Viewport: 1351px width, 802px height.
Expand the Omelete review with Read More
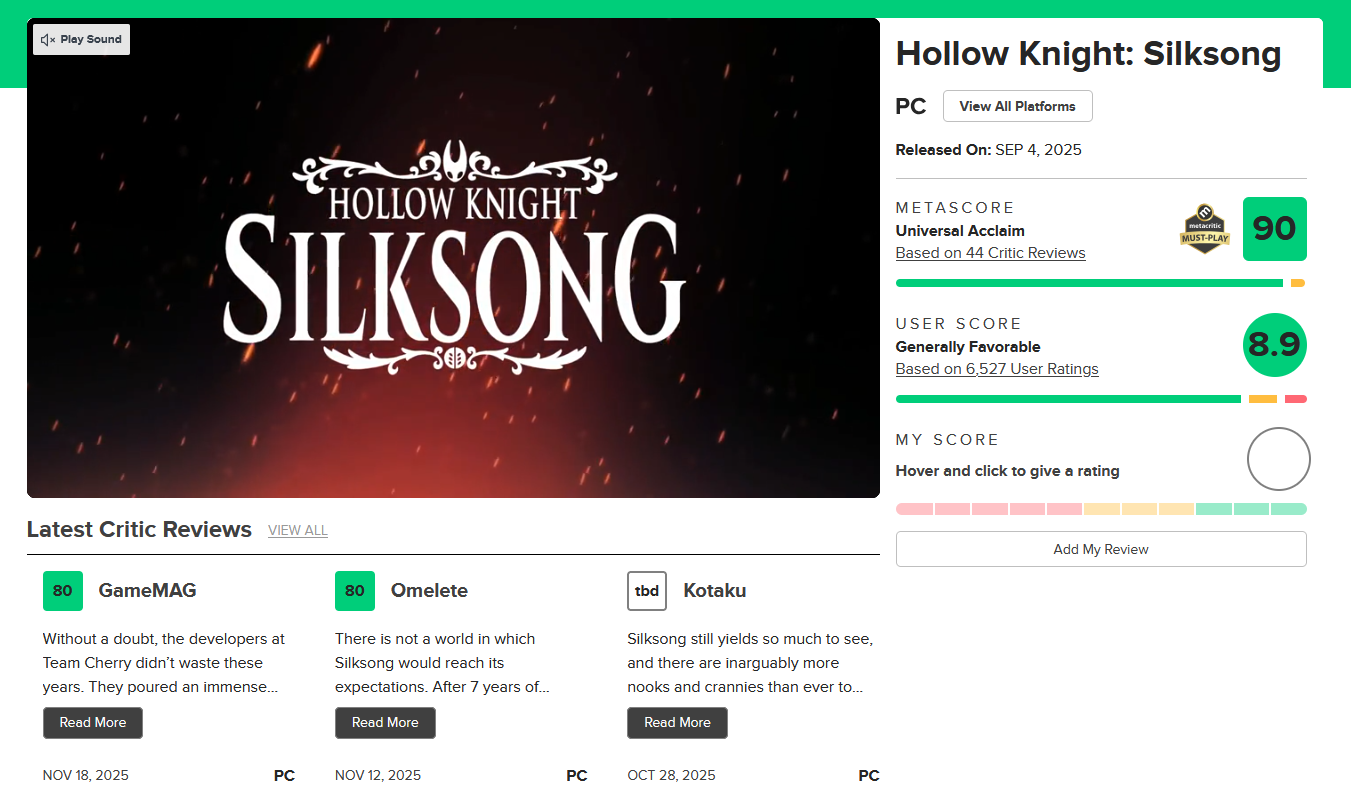[x=385, y=723]
